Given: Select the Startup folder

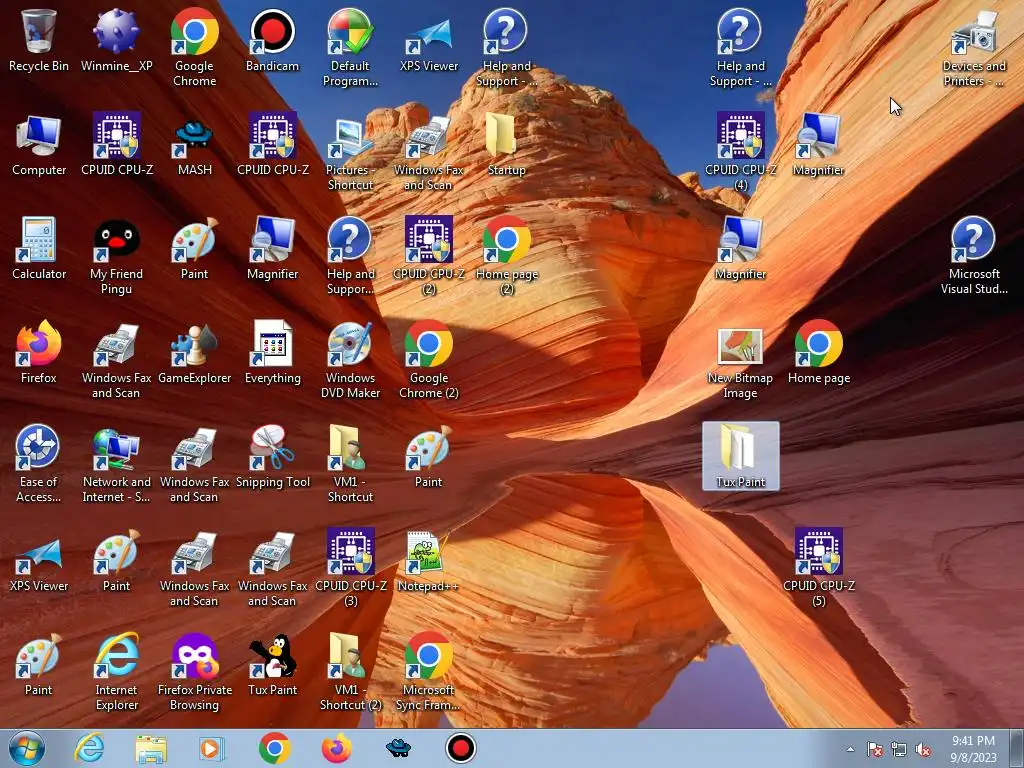Looking at the screenshot, I should [506, 144].
